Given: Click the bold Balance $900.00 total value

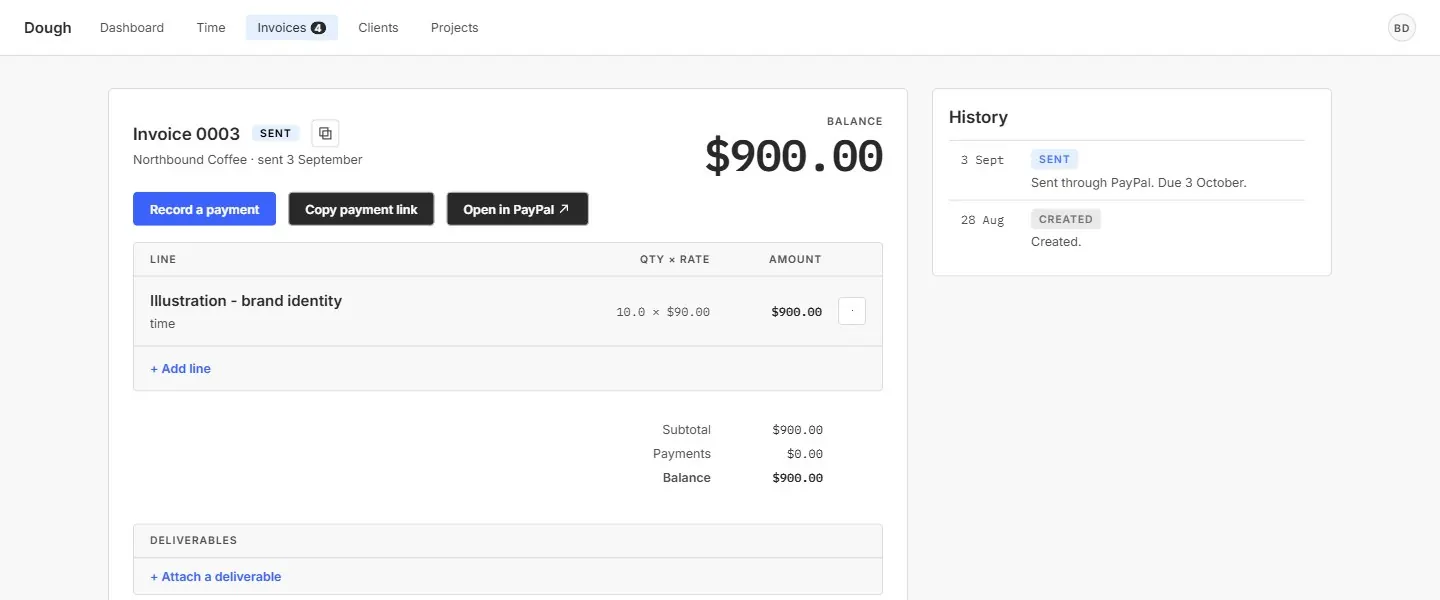Looking at the screenshot, I should click(x=797, y=478).
